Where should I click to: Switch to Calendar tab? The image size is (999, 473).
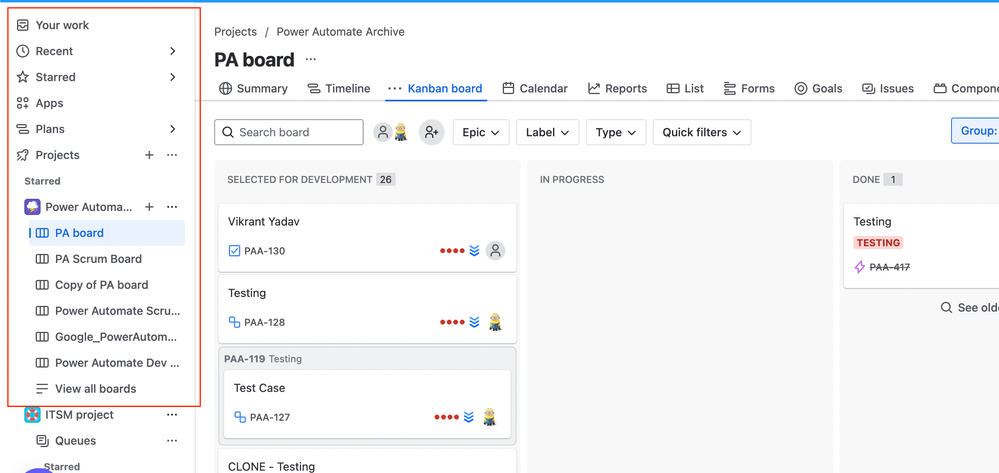pos(535,89)
